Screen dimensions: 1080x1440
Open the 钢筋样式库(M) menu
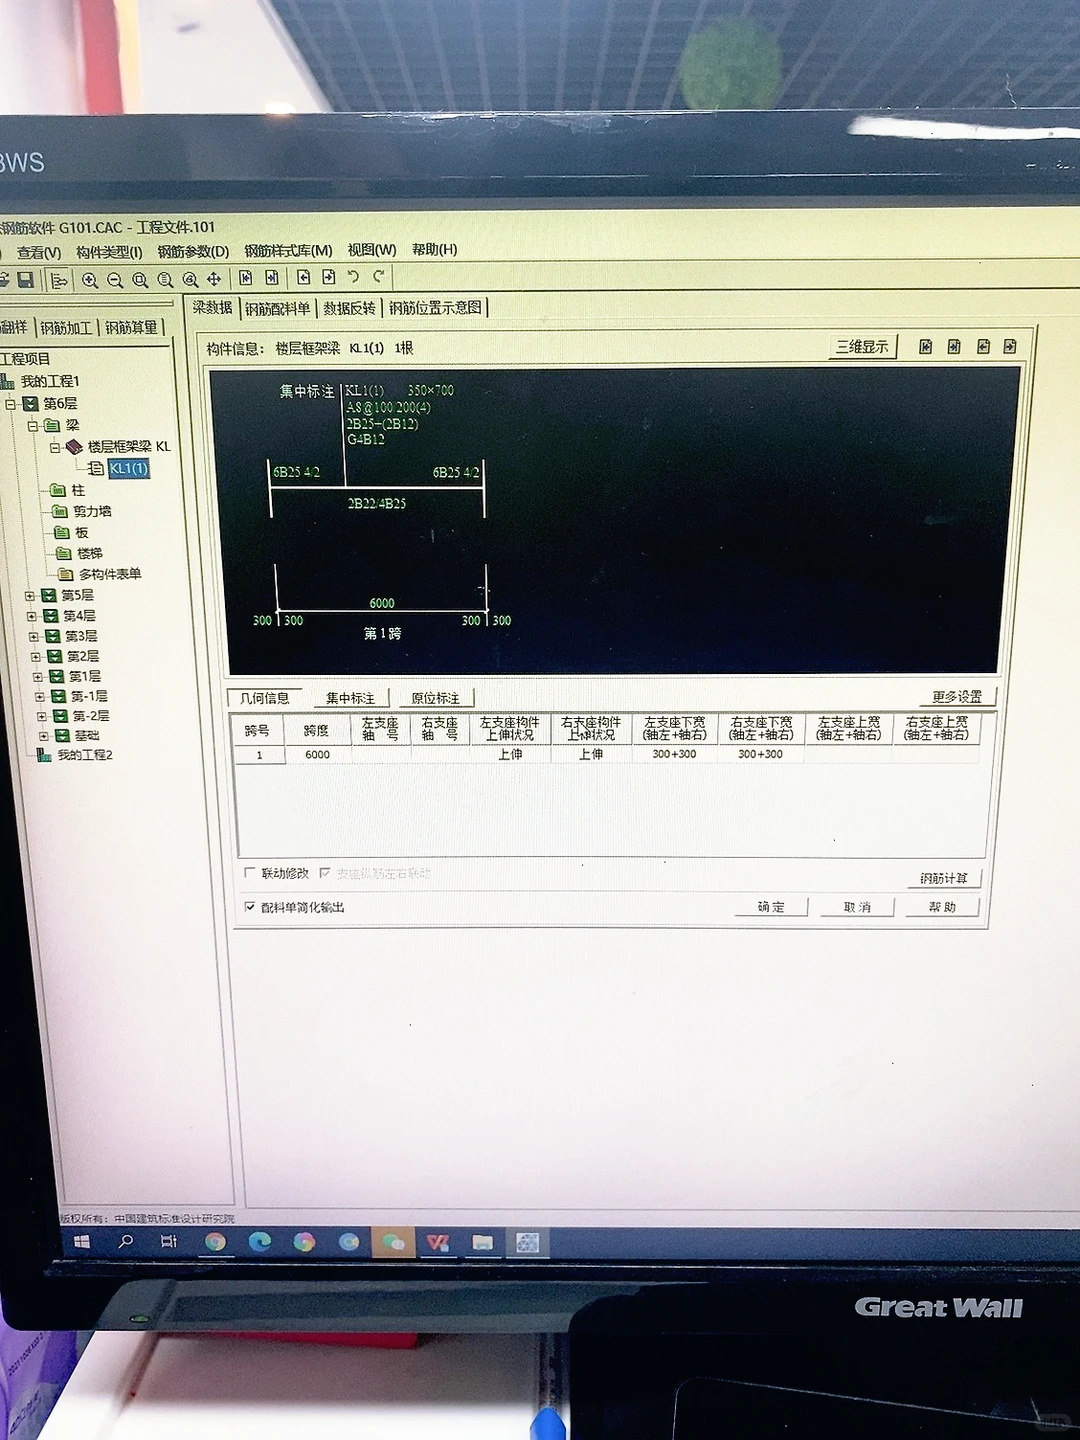click(x=288, y=250)
